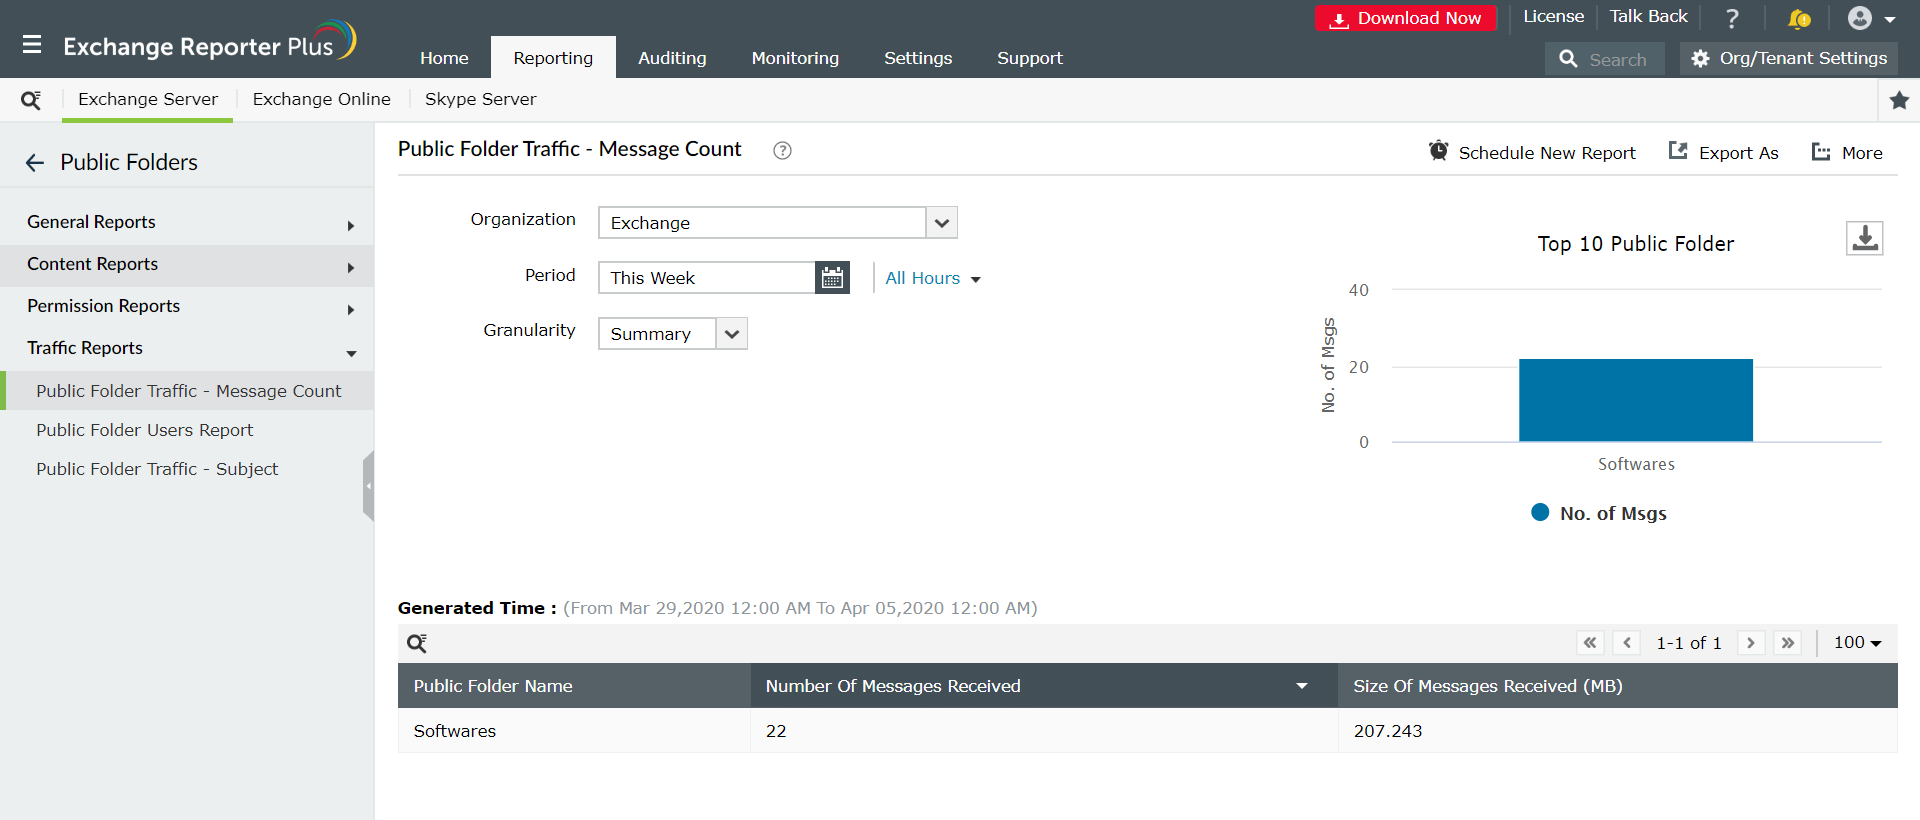Go to the last page of results
Screen dimensions: 1920x820
(x=1788, y=643)
